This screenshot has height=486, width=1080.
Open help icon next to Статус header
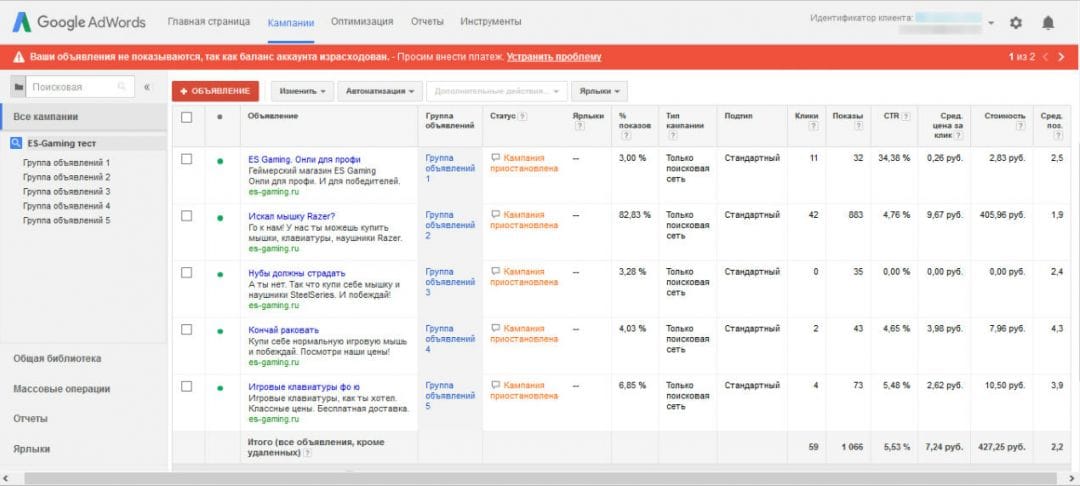(x=522, y=116)
